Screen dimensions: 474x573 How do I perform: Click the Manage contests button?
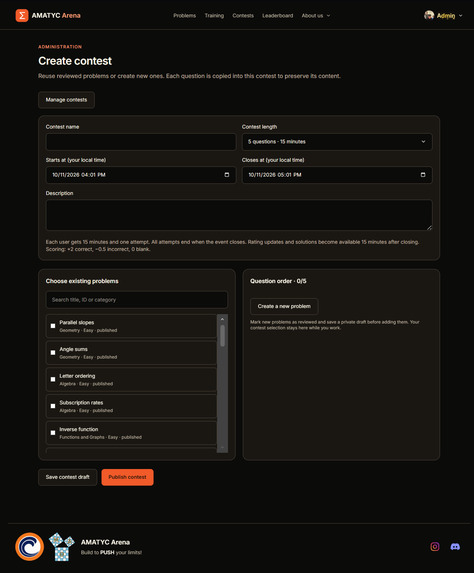[x=67, y=100]
